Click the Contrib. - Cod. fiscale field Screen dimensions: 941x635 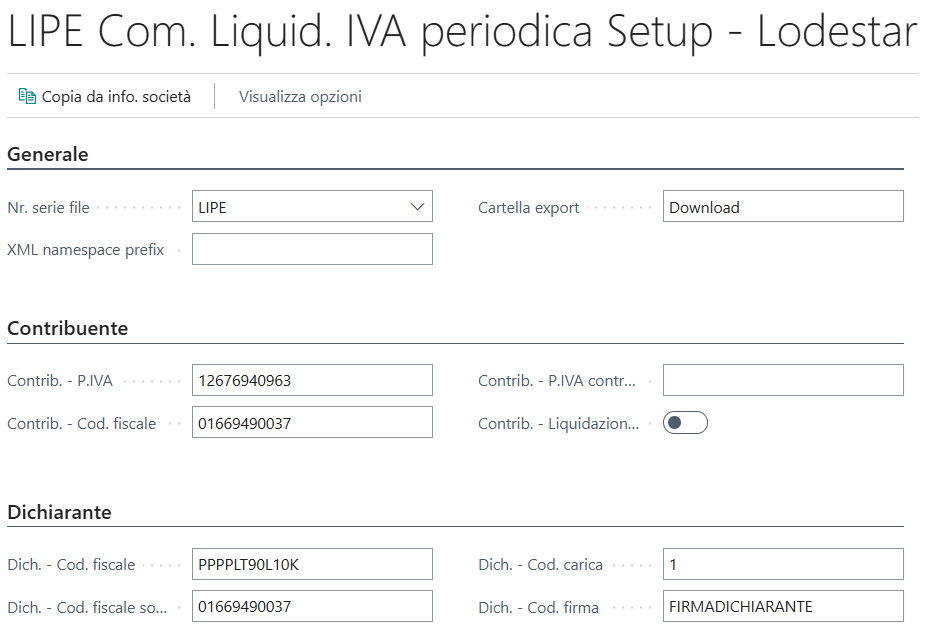click(311, 422)
